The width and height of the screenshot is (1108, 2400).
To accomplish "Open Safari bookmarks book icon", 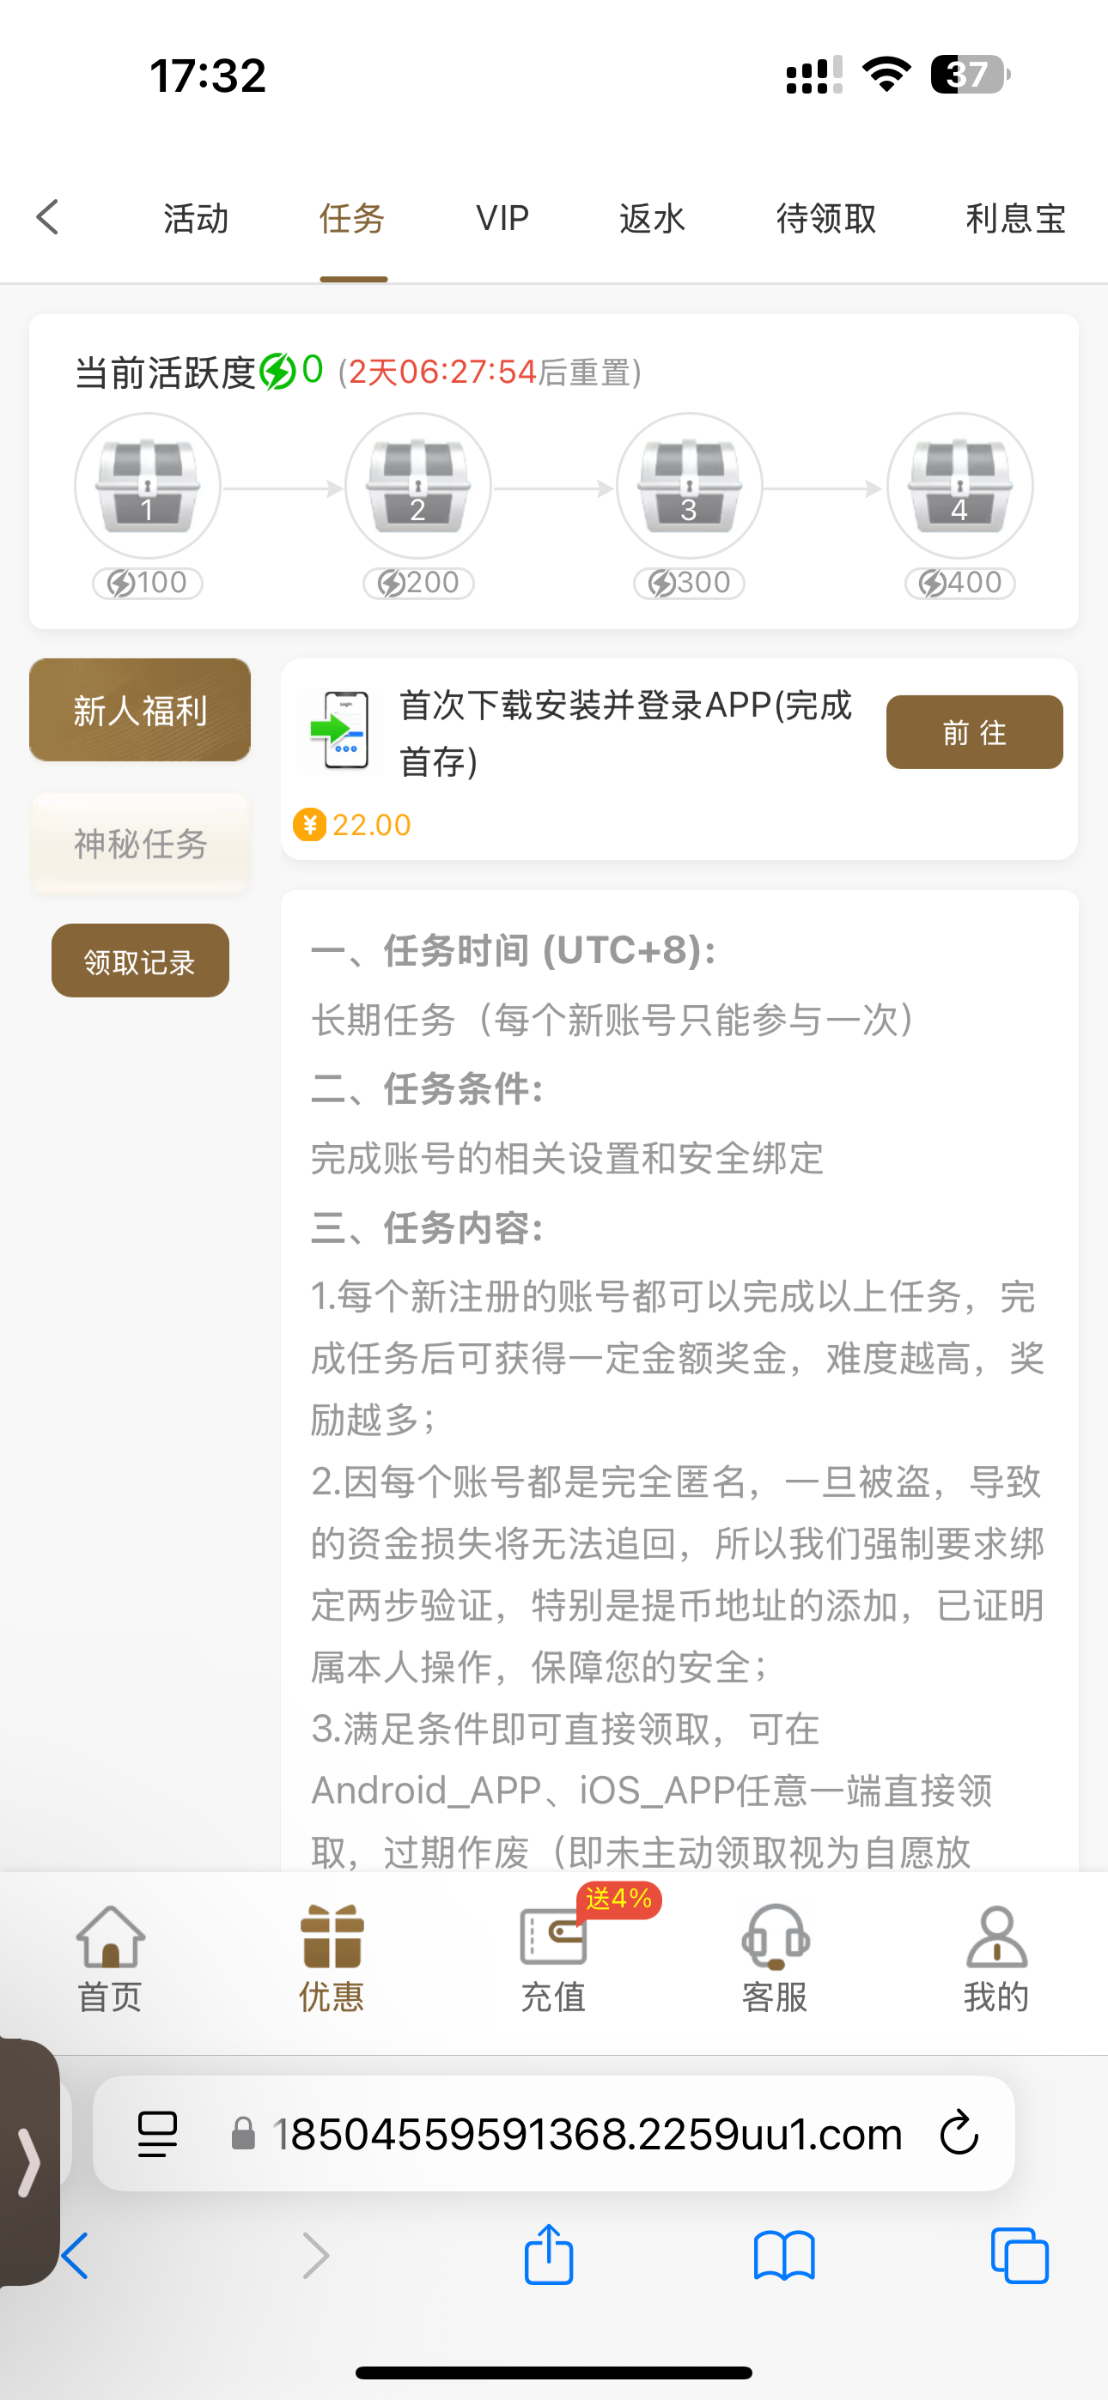I will point(784,2256).
